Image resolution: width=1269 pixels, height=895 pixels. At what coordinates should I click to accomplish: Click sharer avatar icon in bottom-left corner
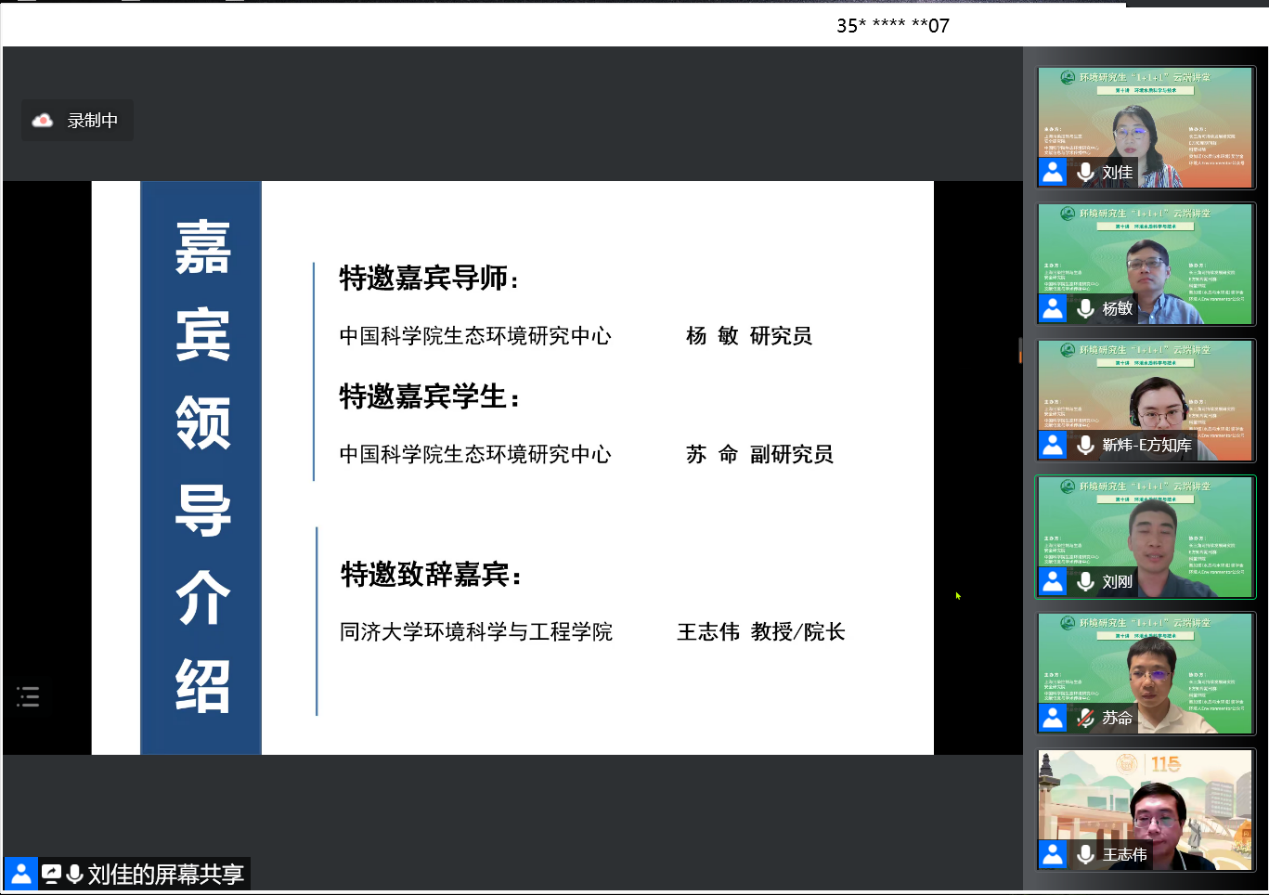click(x=20, y=874)
